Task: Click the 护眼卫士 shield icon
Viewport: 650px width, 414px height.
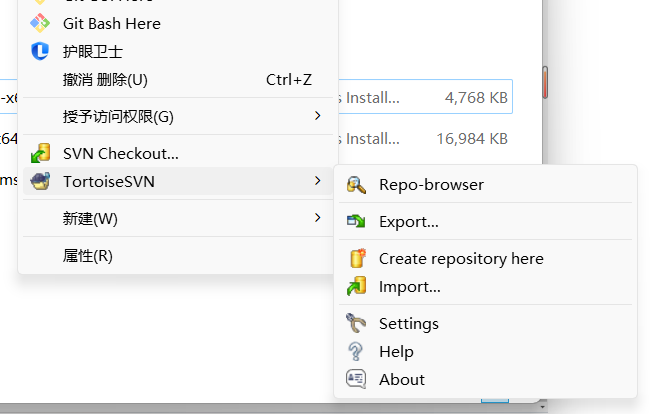Action: (x=40, y=51)
